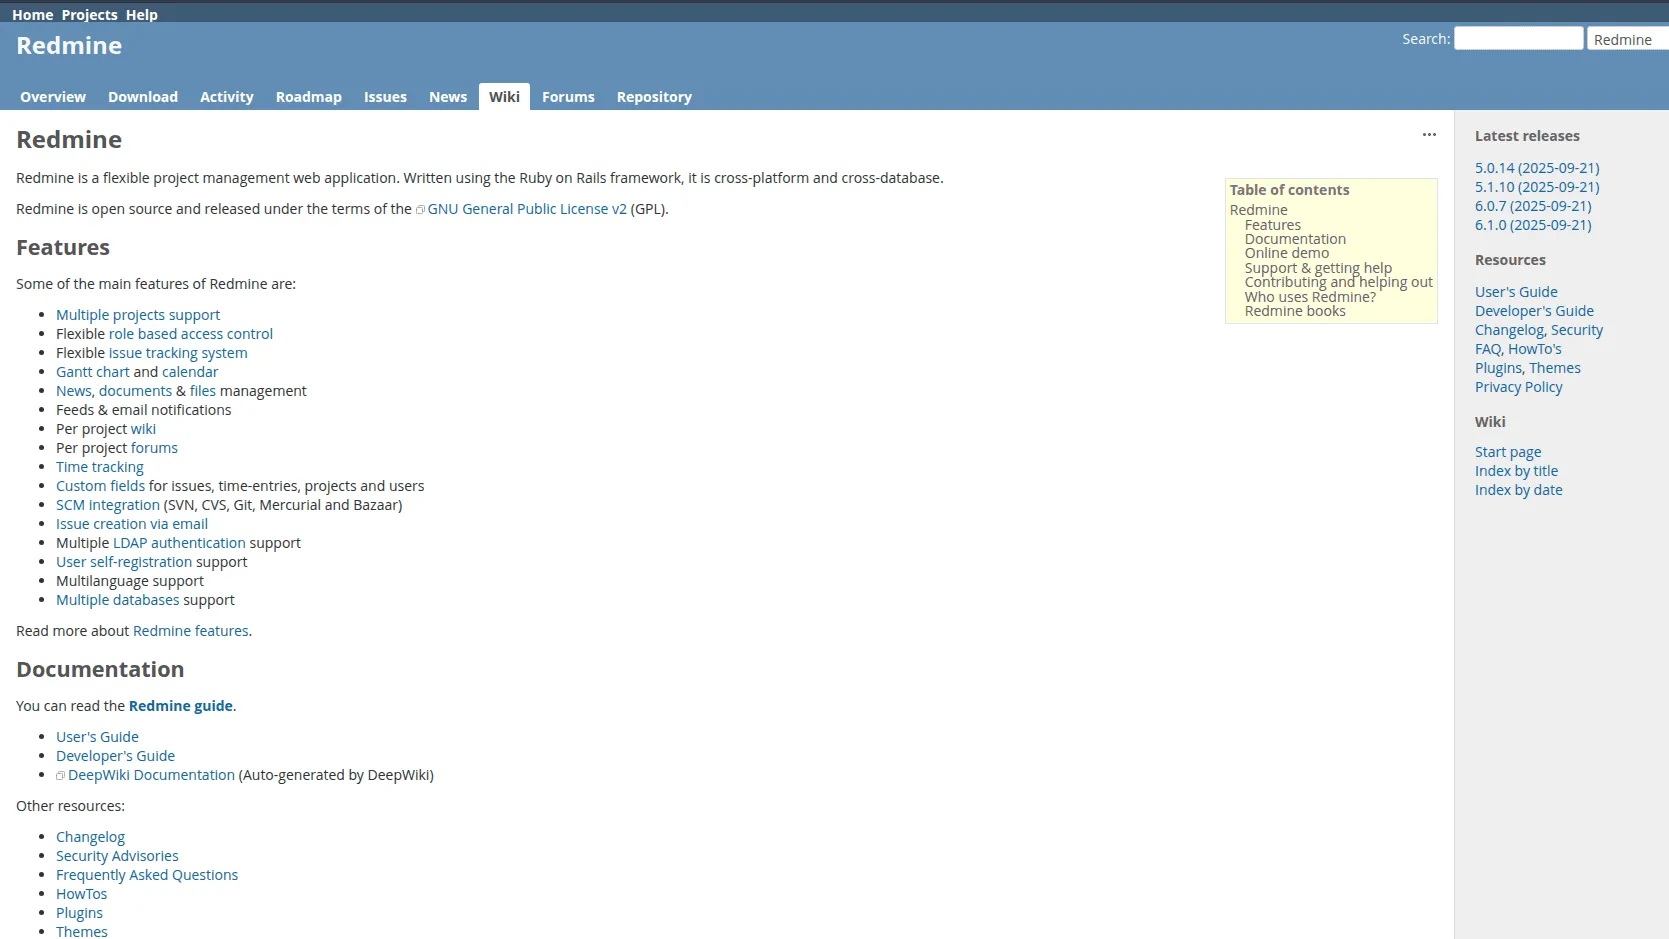Open the Time tracking link
The image size is (1669, 939).
pyautogui.click(x=99, y=466)
